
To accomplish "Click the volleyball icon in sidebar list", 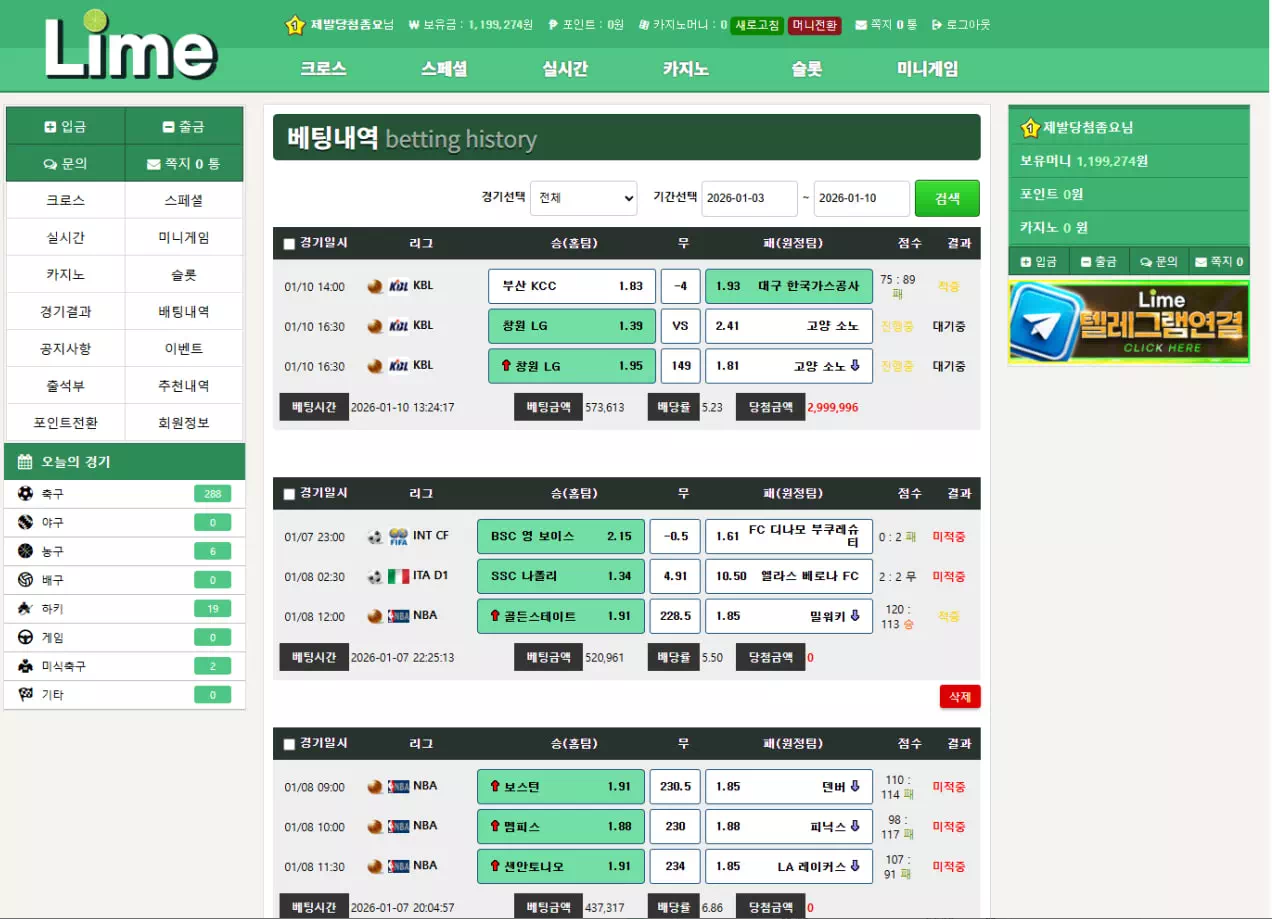I will point(25,580).
